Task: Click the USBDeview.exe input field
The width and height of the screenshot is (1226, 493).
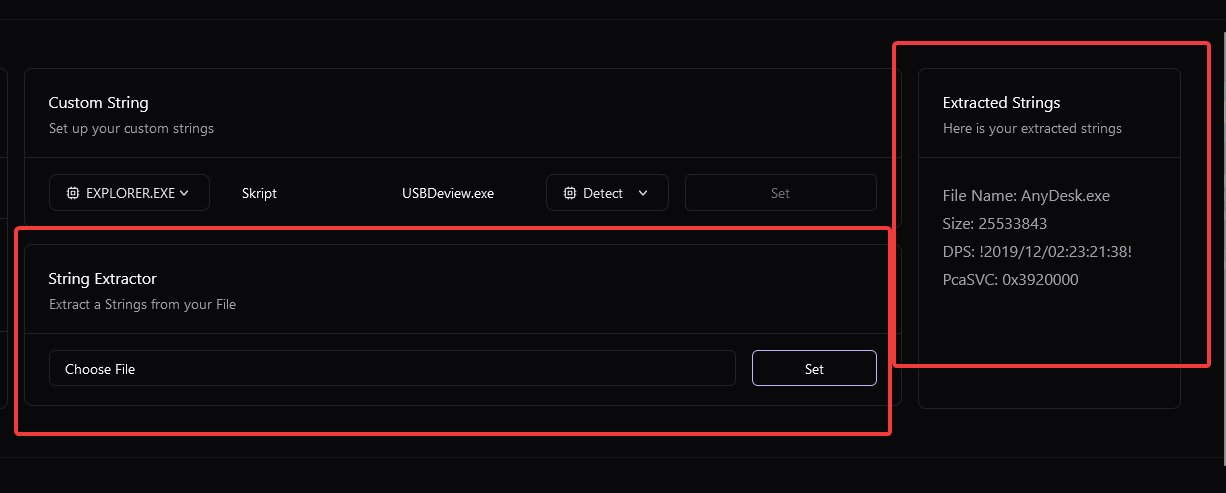Action: [447, 193]
